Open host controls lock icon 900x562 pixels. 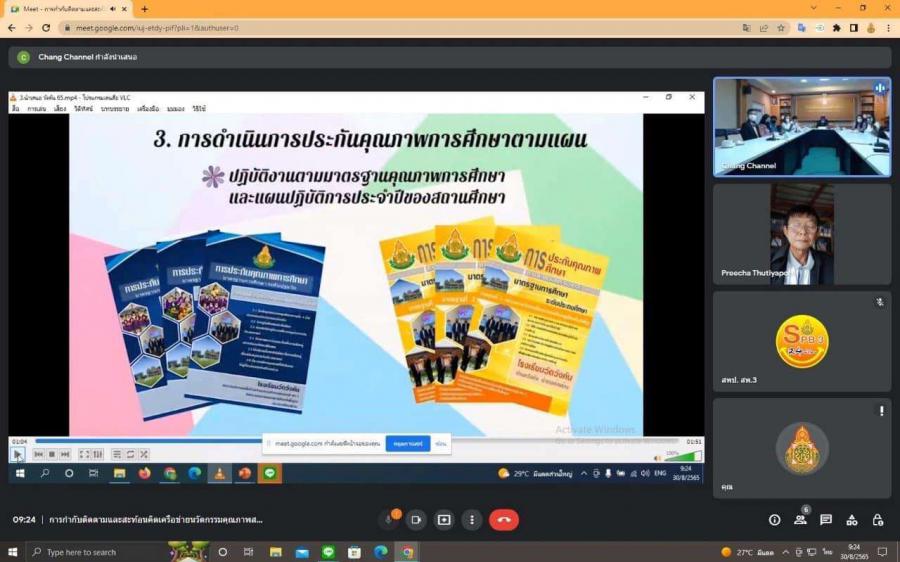(x=878, y=520)
